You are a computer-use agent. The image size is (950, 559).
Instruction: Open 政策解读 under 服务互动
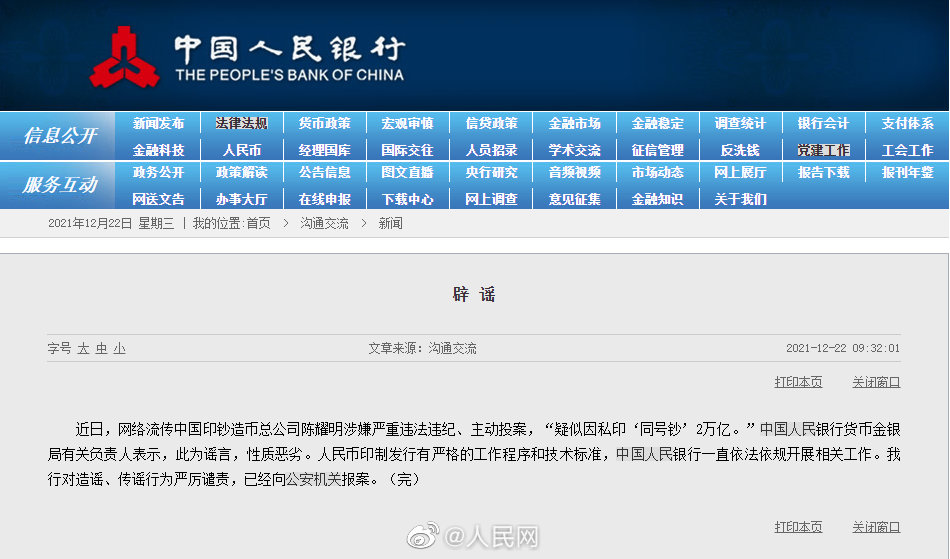241,172
